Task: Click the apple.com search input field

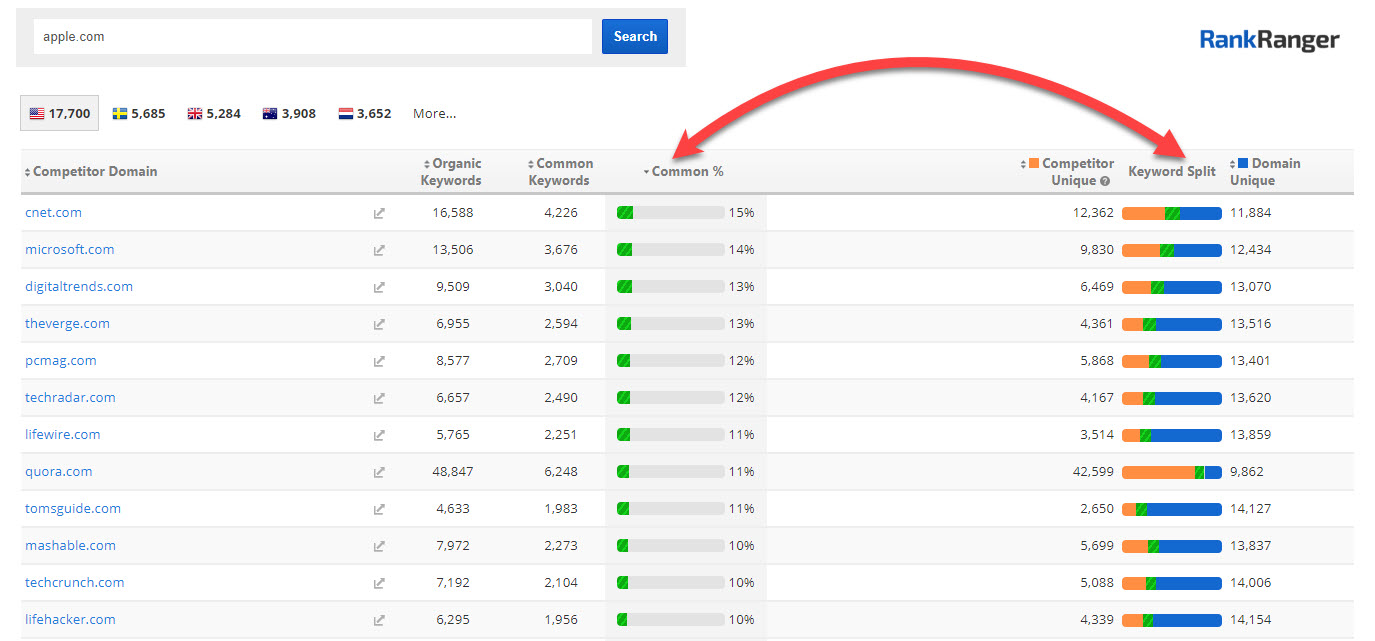Action: click(313, 37)
